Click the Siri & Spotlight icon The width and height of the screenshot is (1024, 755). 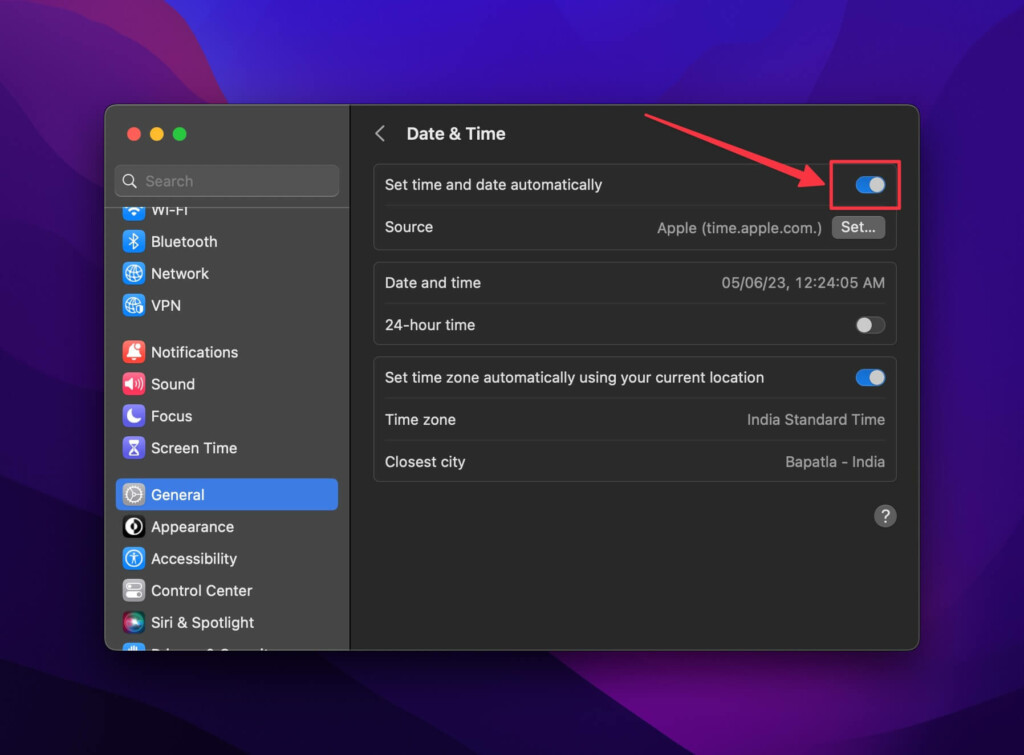(134, 622)
